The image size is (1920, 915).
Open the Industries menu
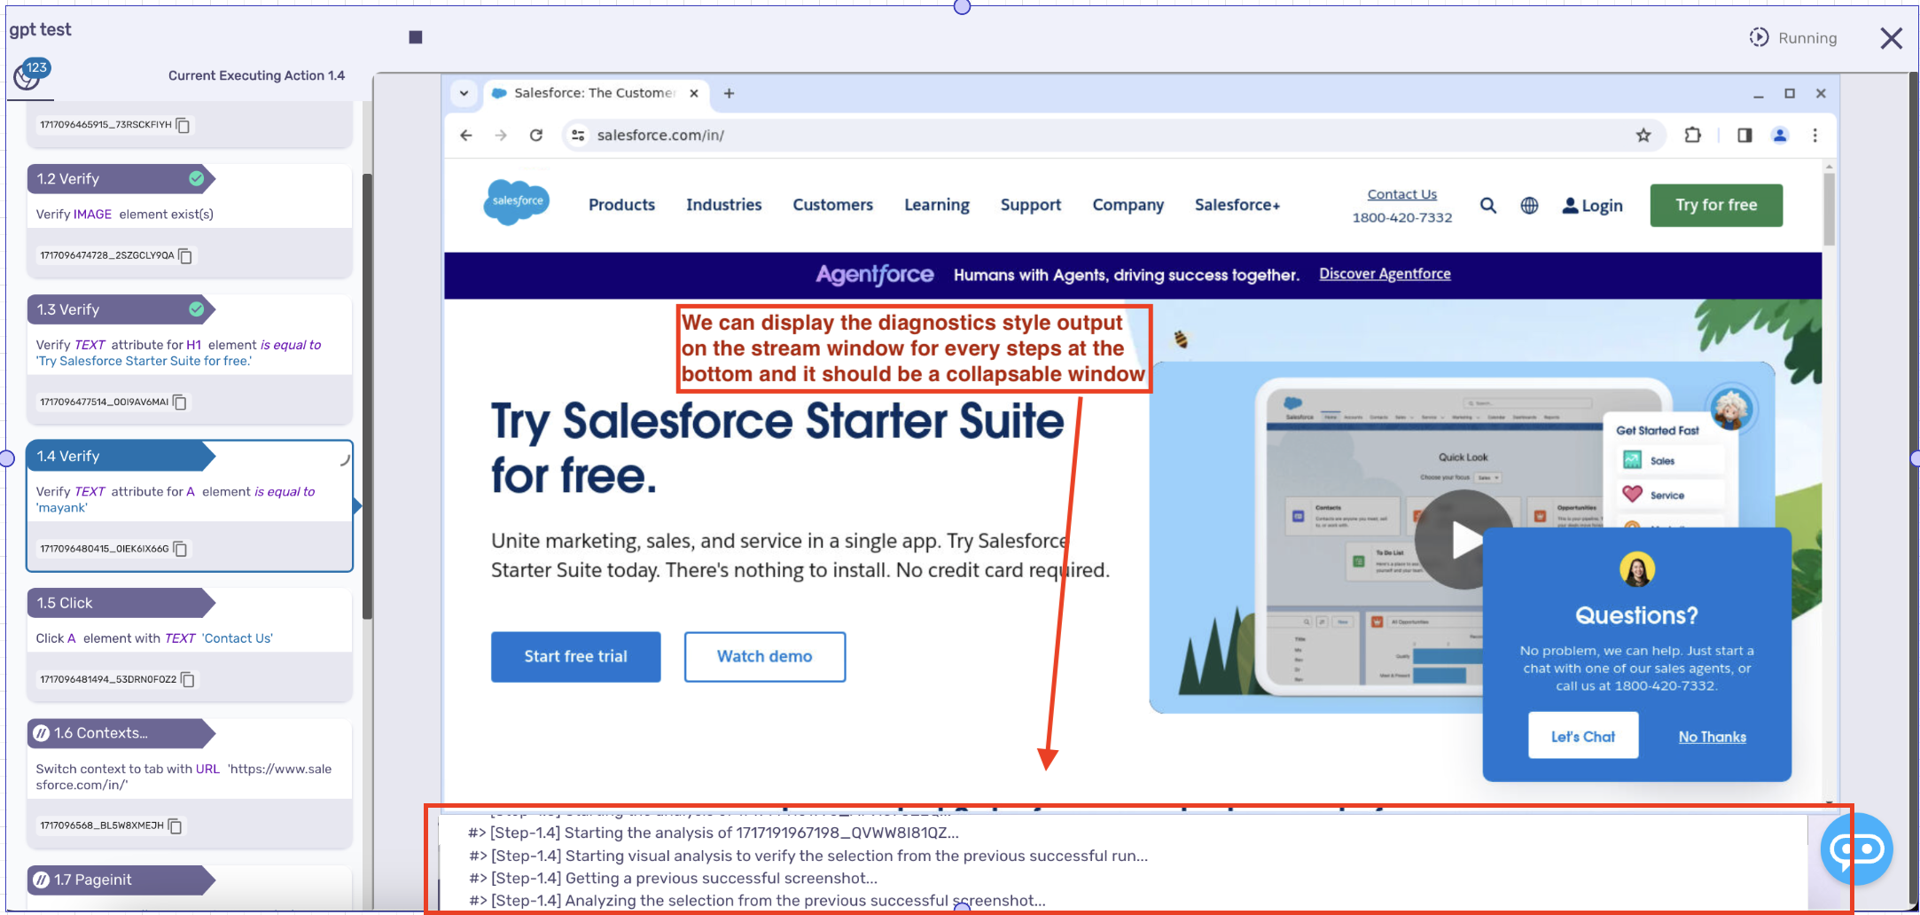click(724, 205)
